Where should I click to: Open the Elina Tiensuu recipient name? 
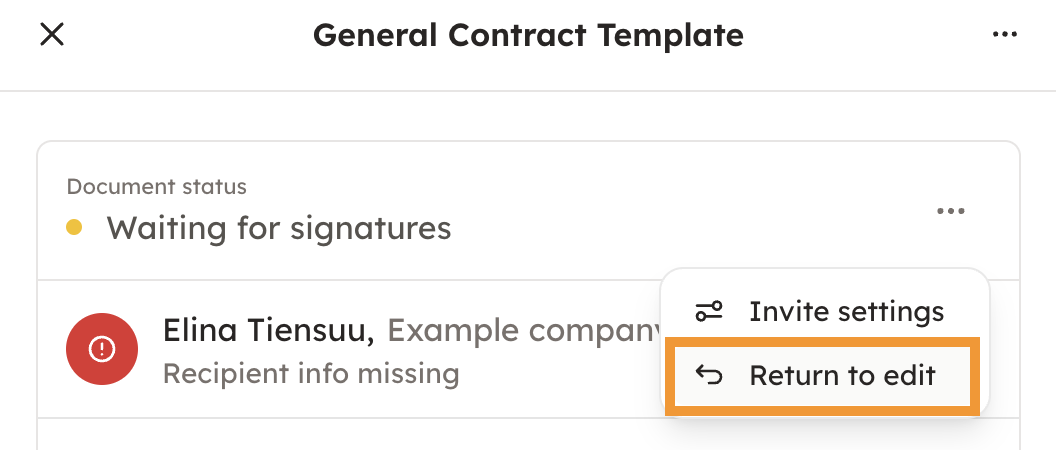[x=268, y=331]
